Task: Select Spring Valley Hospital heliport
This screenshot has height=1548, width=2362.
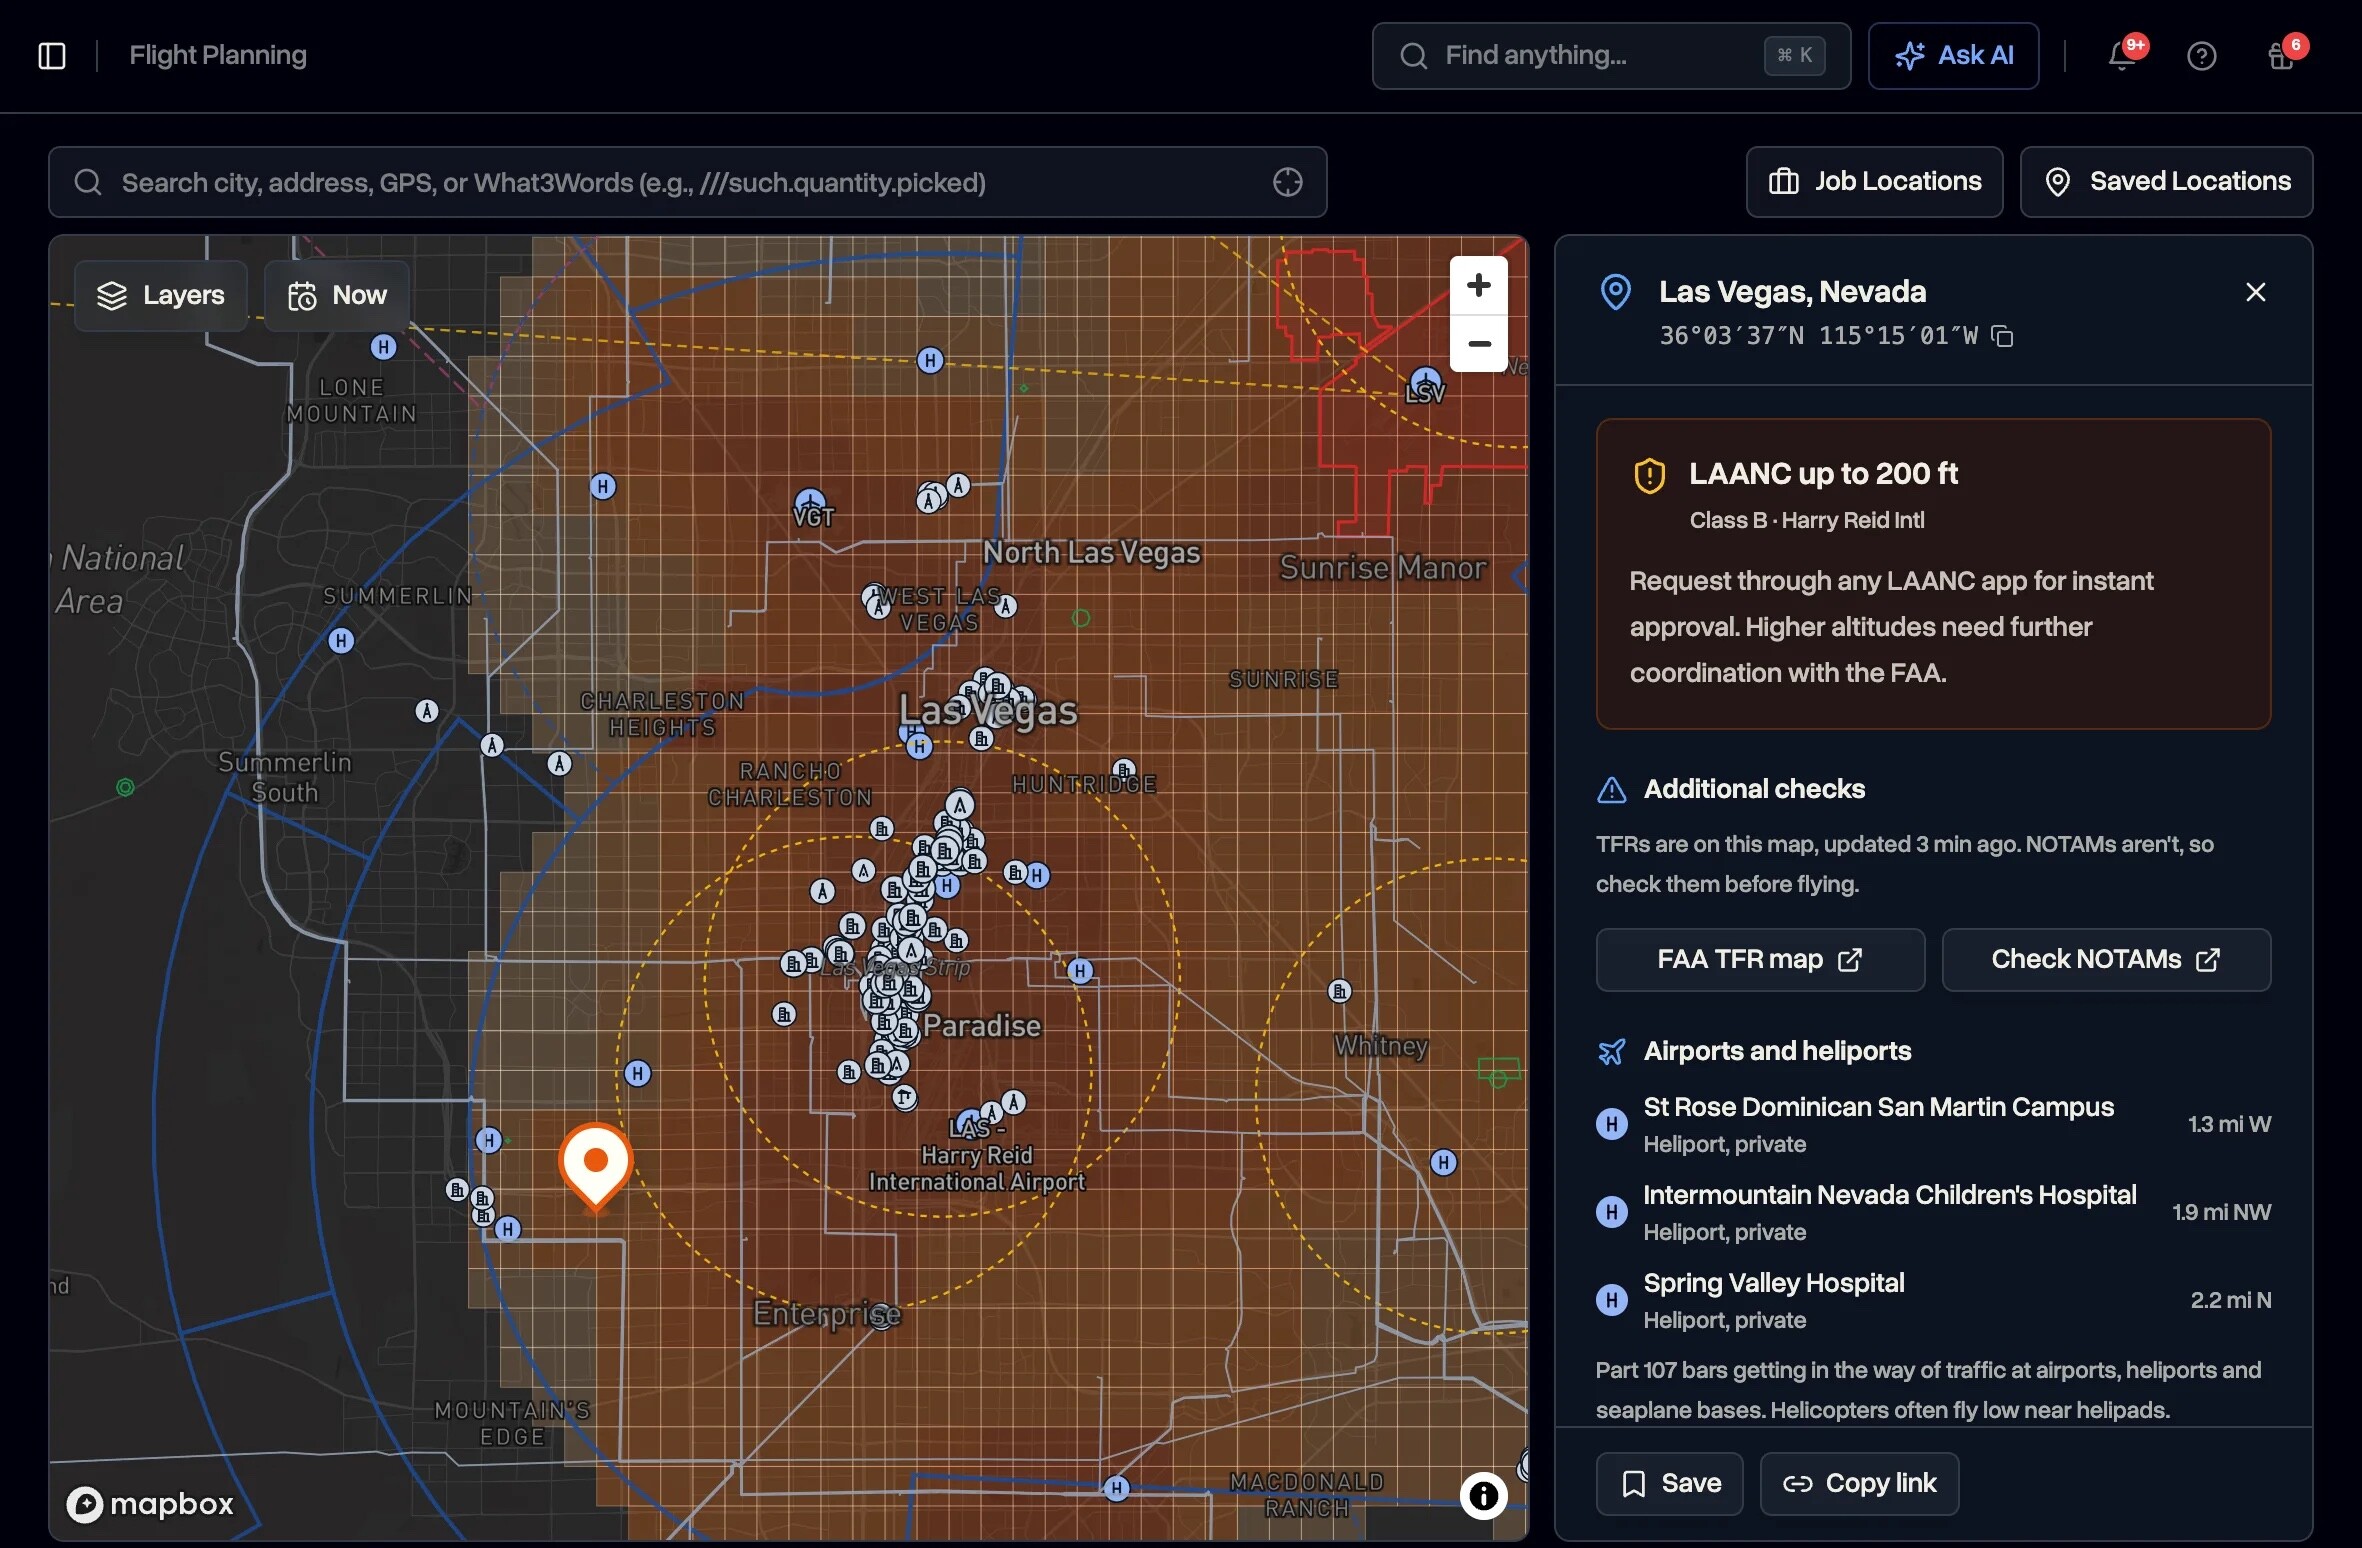Action: [x=1933, y=1300]
